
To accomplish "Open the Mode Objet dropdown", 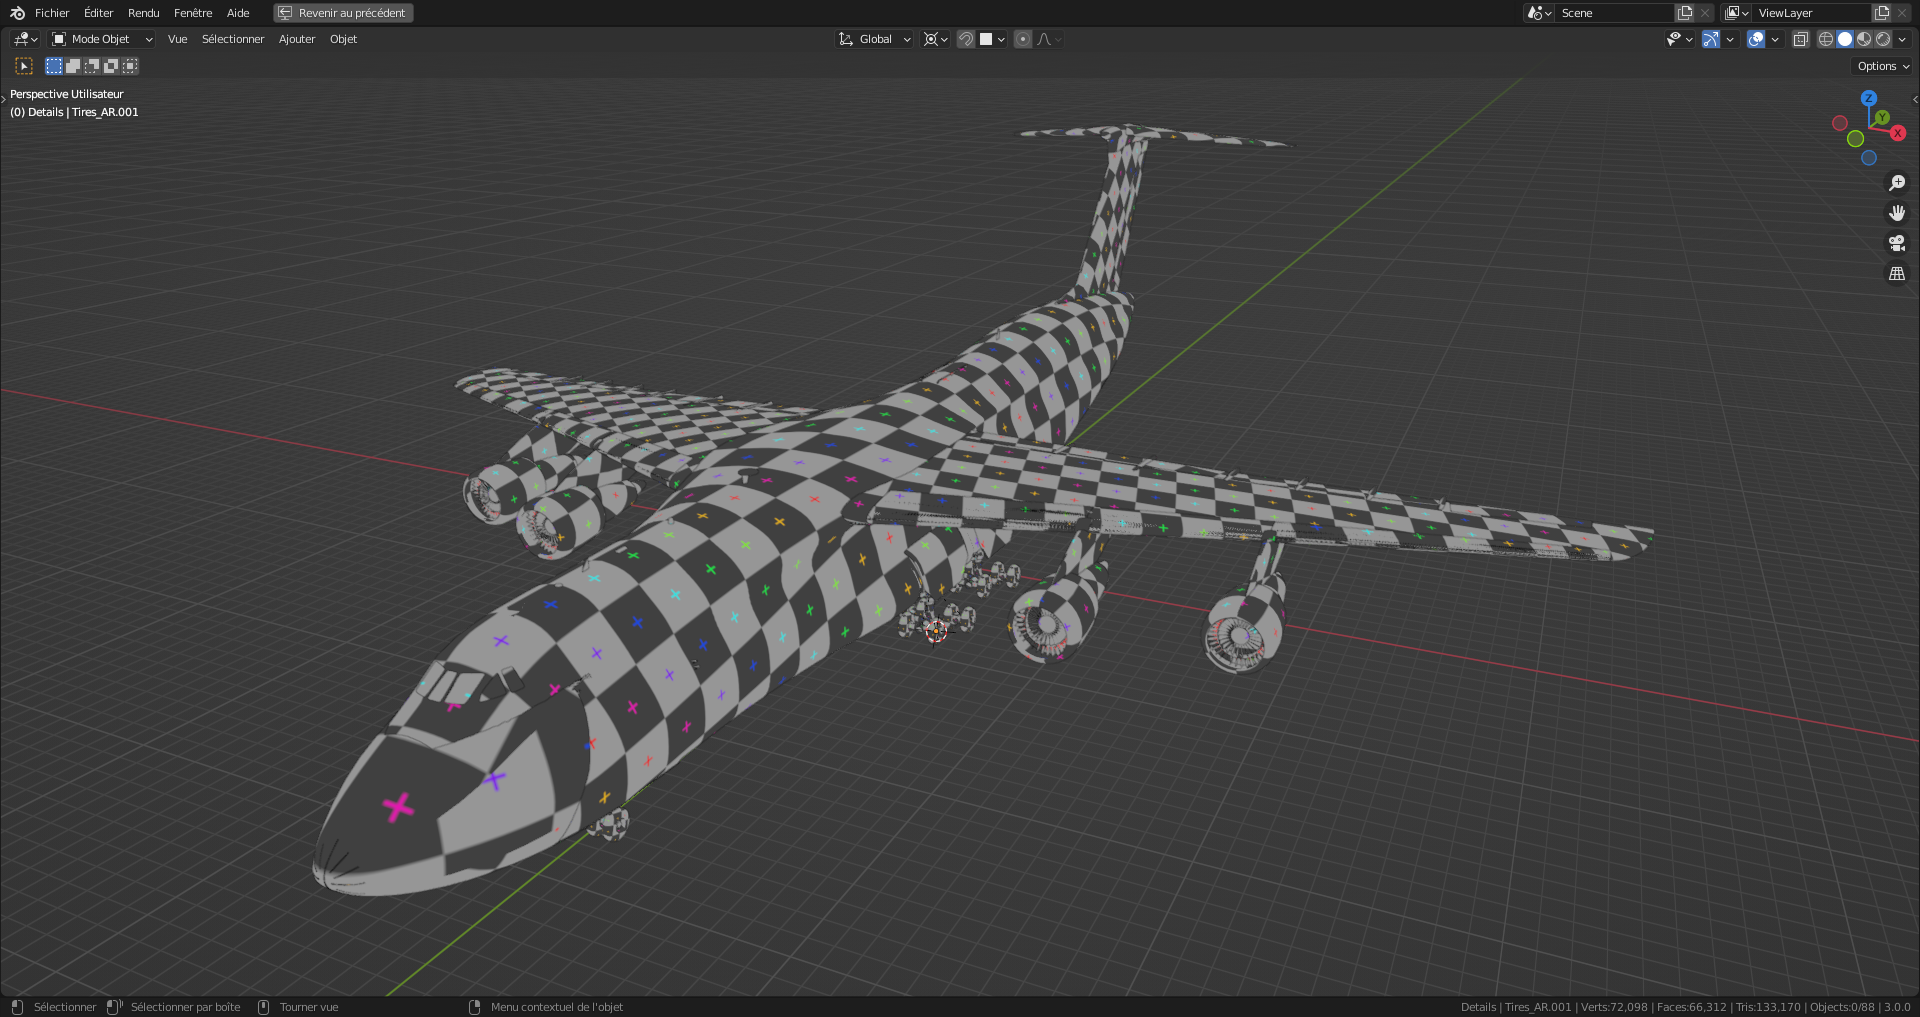I will (x=102, y=39).
